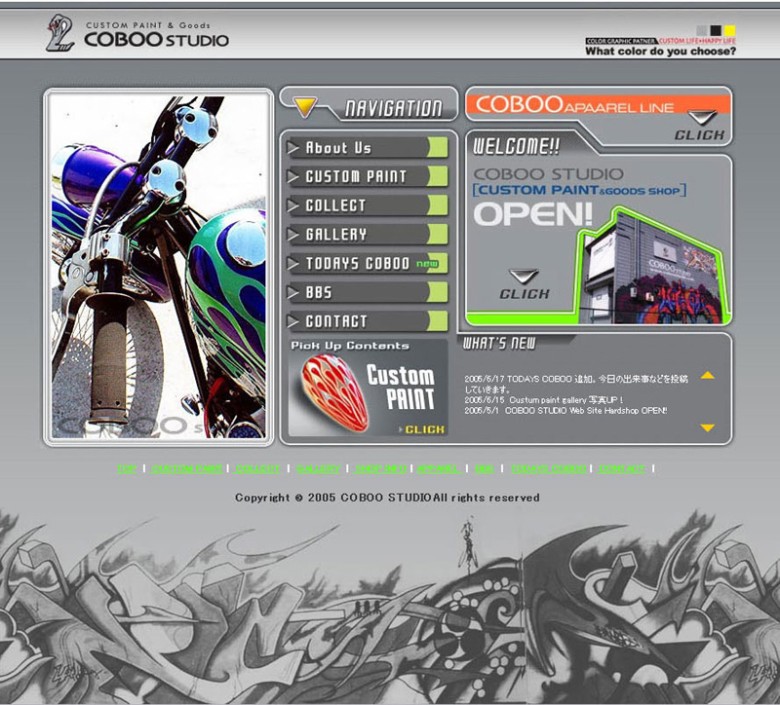This screenshot has width=780, height=705.
Task: Click the TOP link in the footer
Action: click(127, 469)
